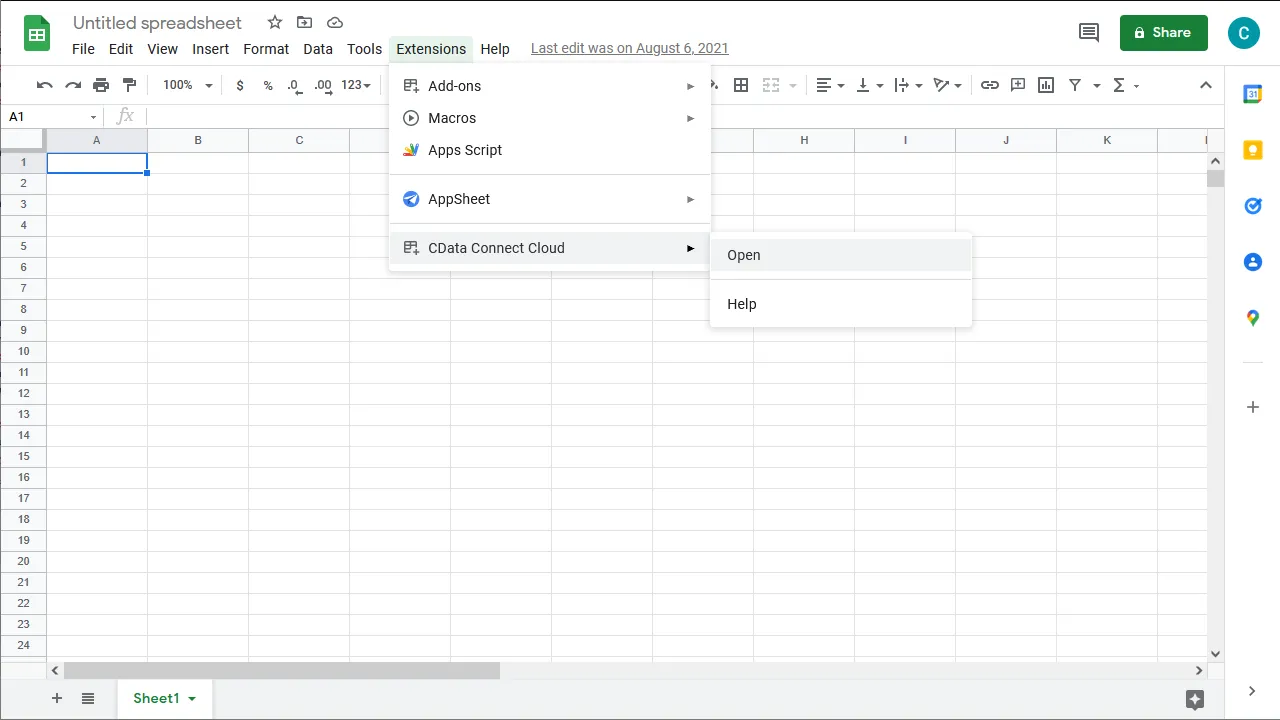Hide the menus with collapse chevron
The height and width of the screenshot is (720, 1280).
click(x=1206, y=85)
